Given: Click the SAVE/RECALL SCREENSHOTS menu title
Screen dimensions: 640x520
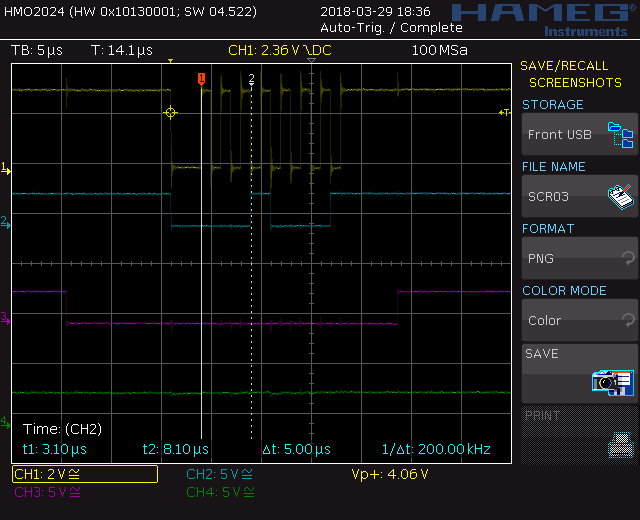Looking at the screenshot, I should [x=571, y=74].
